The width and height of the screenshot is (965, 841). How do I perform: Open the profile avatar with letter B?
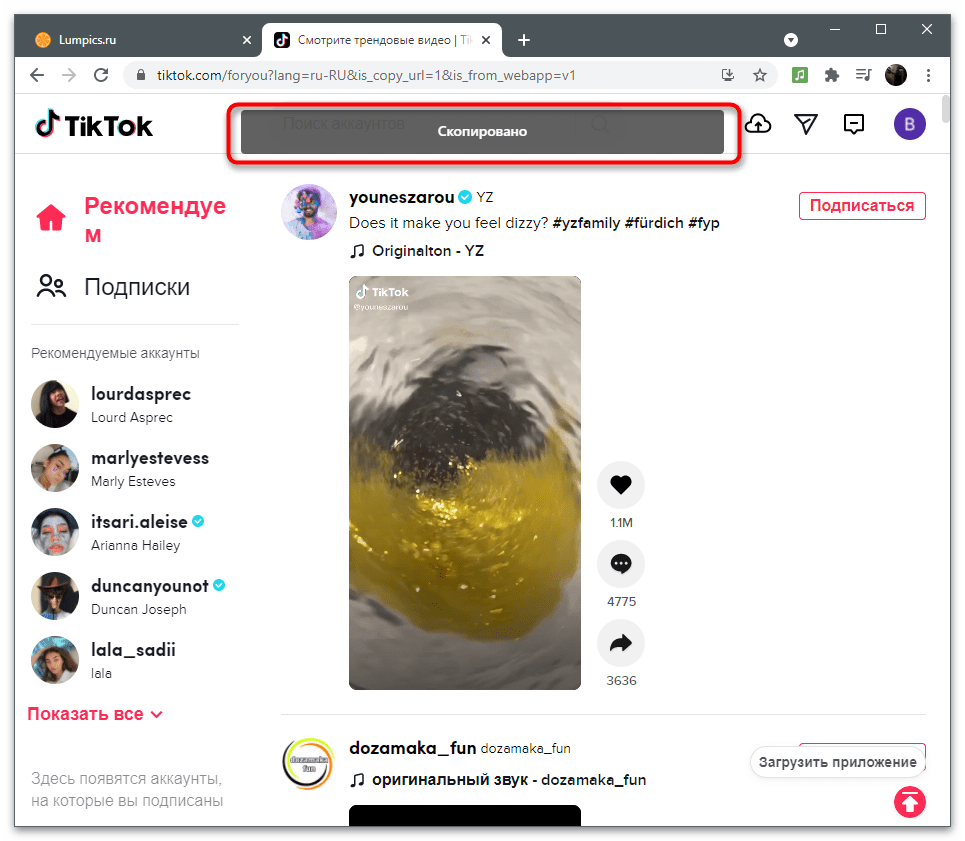[910, 124]
